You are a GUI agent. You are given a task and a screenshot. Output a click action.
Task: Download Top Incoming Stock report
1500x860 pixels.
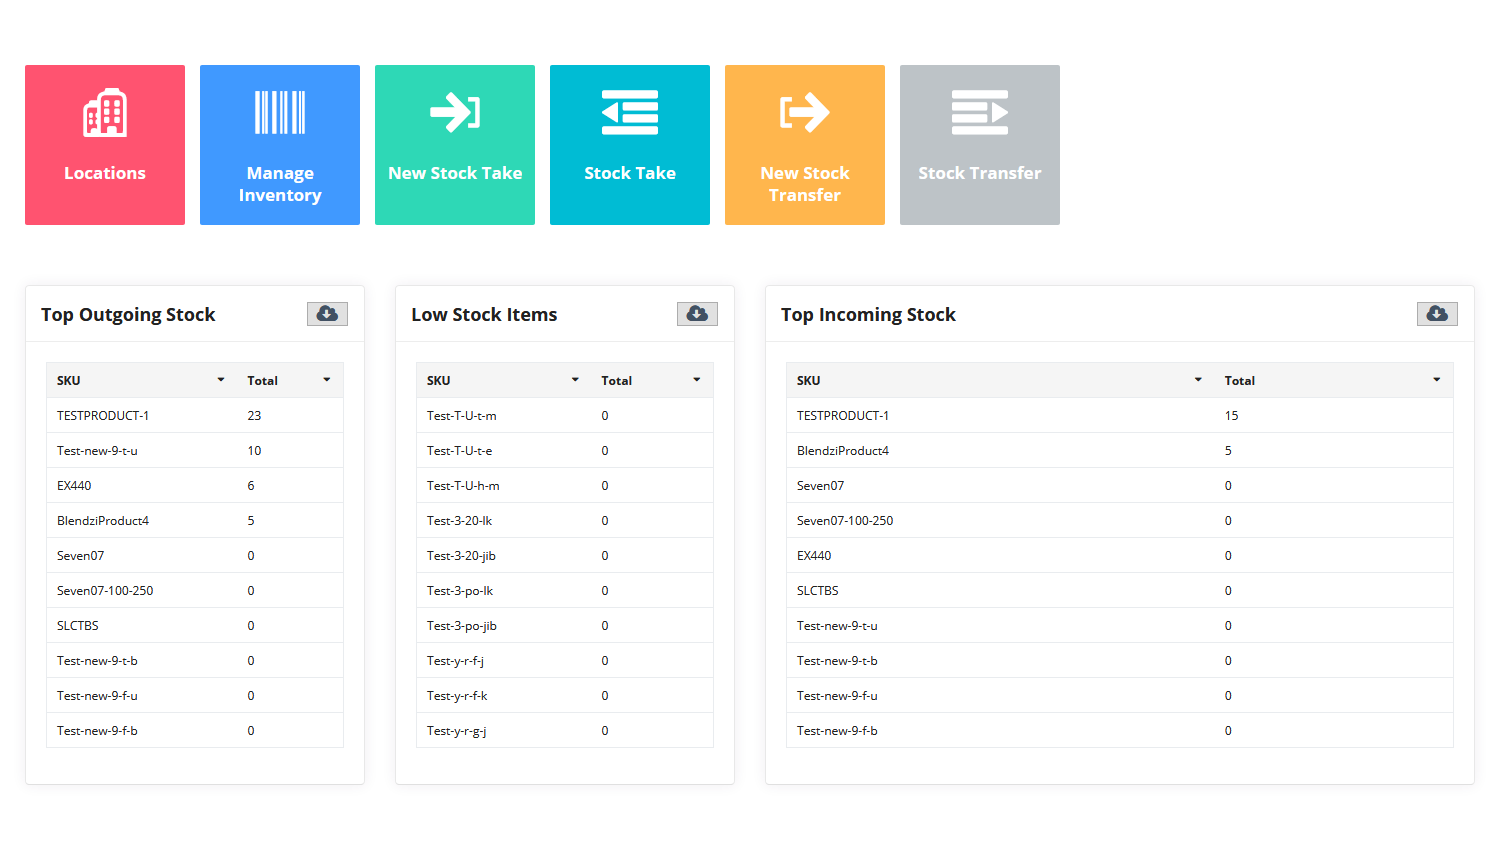coord(1437,314)
